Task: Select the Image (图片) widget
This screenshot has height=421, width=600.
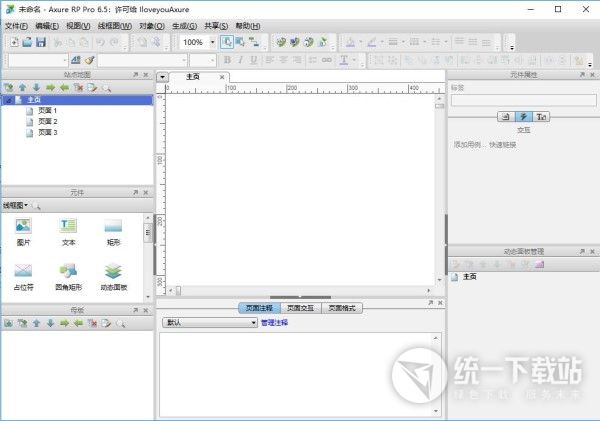Action: tap(23, 230)
